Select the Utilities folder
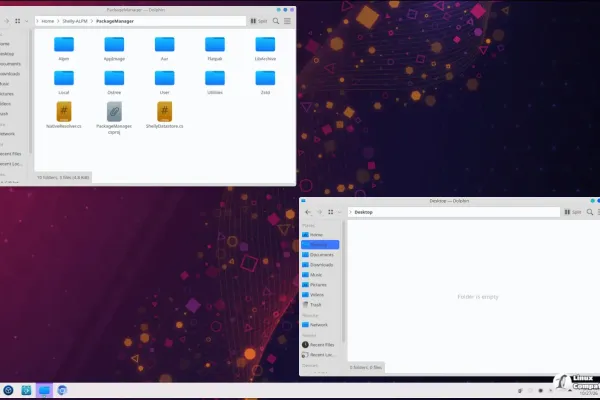This screenshot has width=600, height=400. (215, 82)
